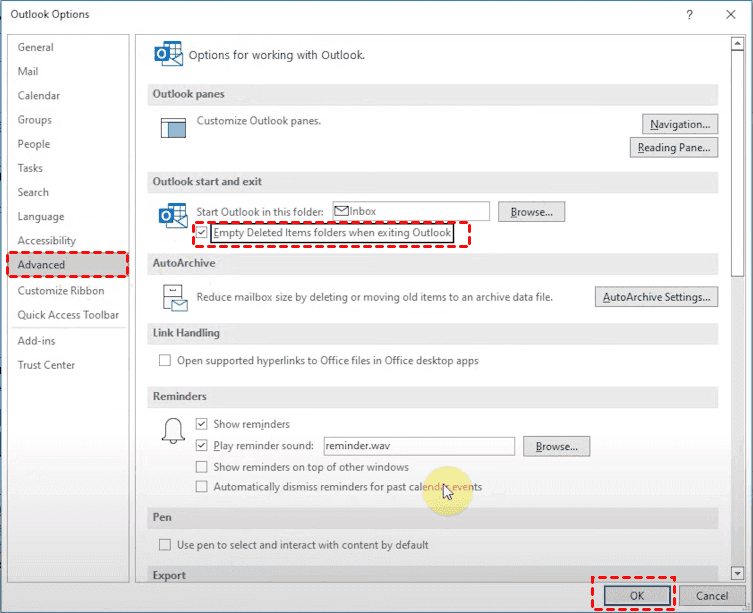Open the Accessibility options category
Viewport: 753px width, 613px height.
68,240
